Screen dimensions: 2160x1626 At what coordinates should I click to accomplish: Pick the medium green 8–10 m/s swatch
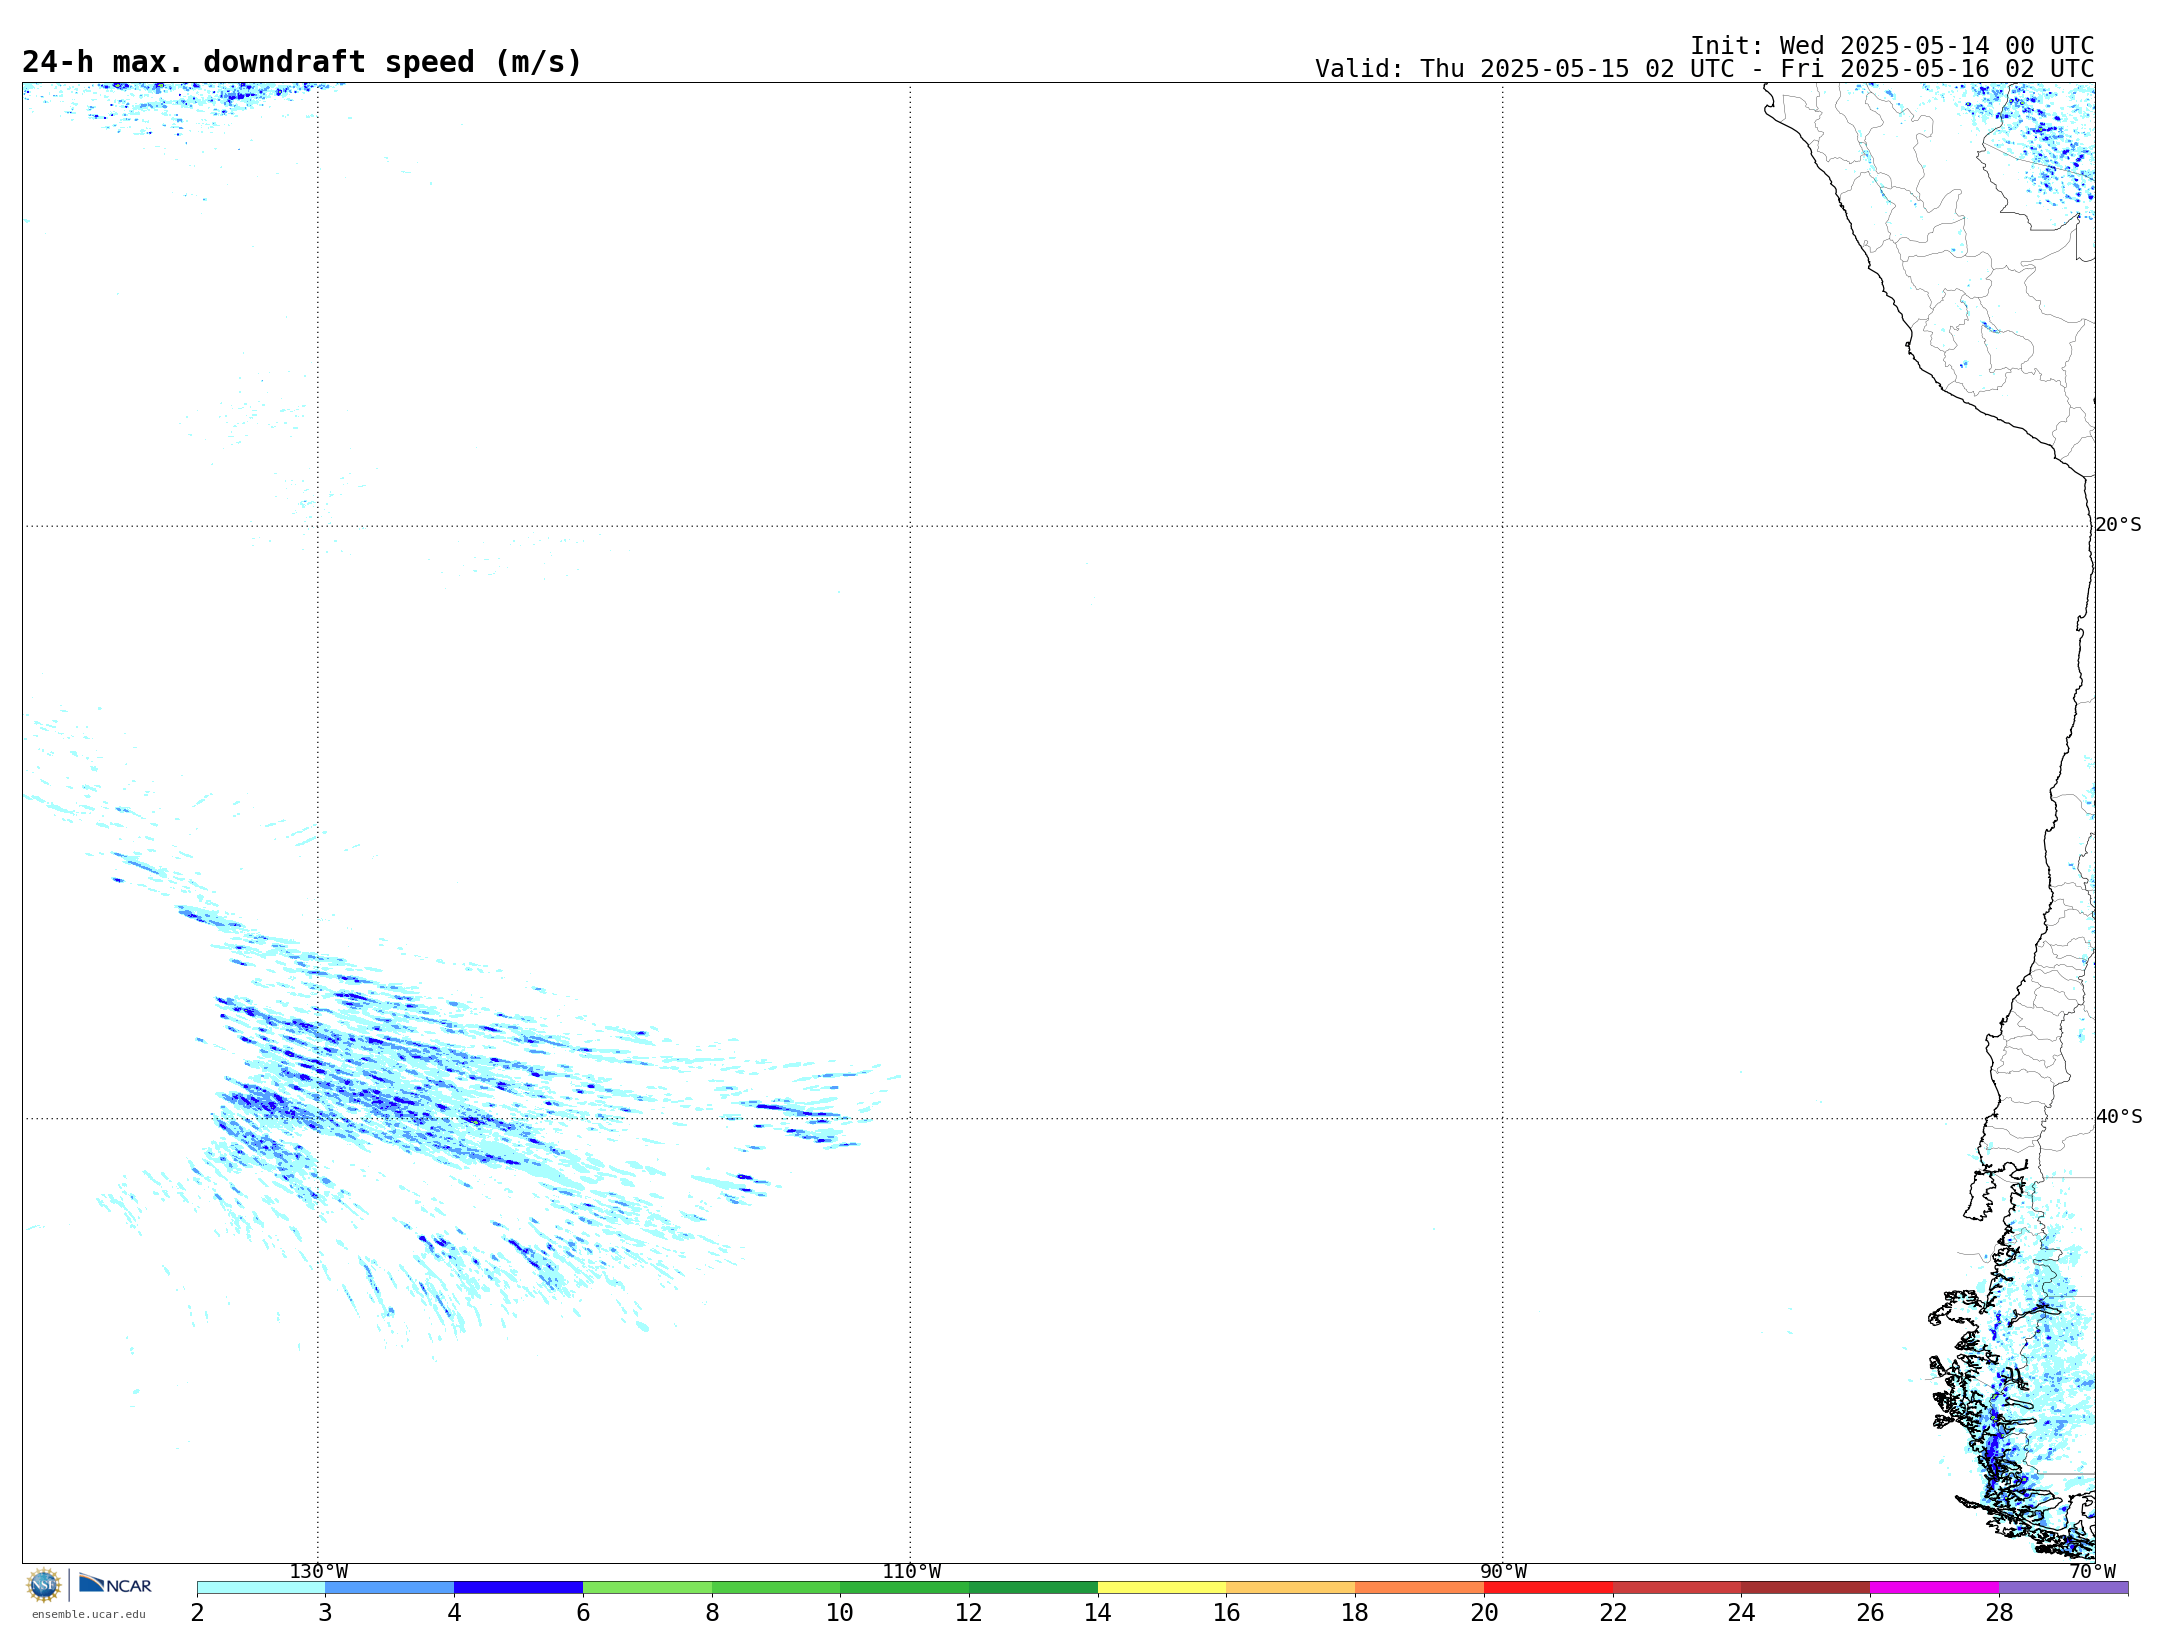[x=776, y=1588]
